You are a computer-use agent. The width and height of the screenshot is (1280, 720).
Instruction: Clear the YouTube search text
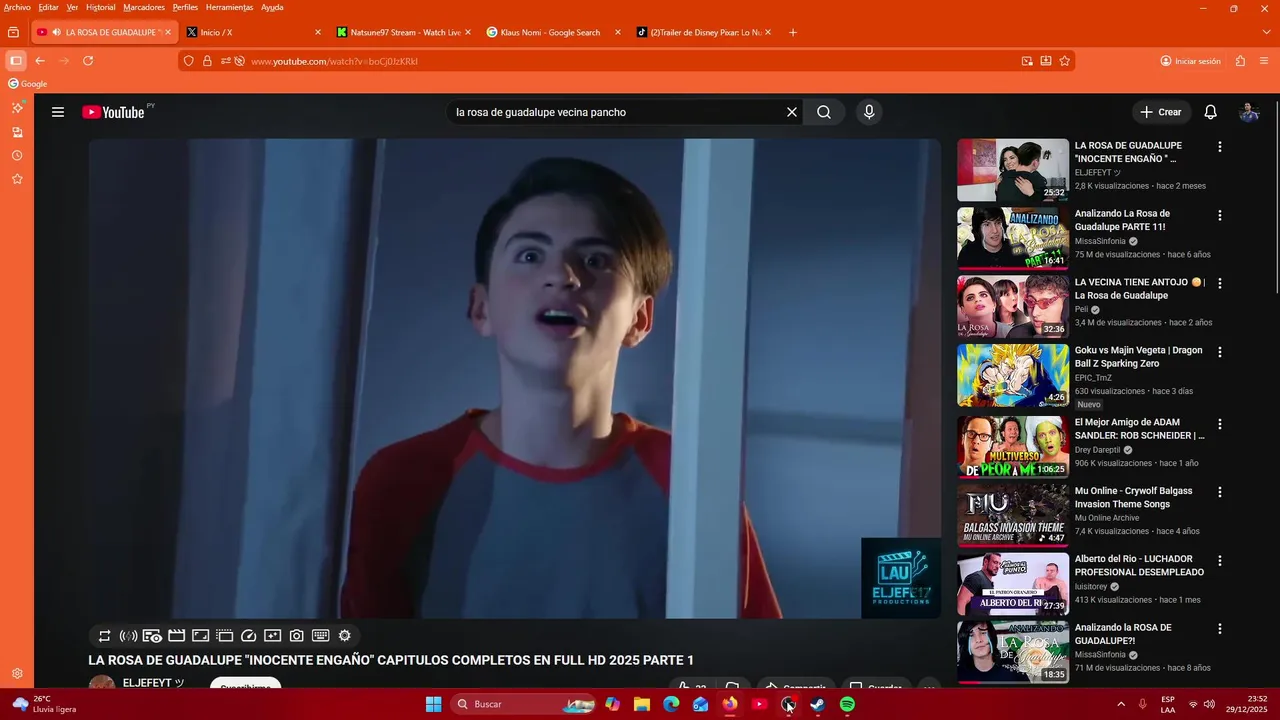791,112
